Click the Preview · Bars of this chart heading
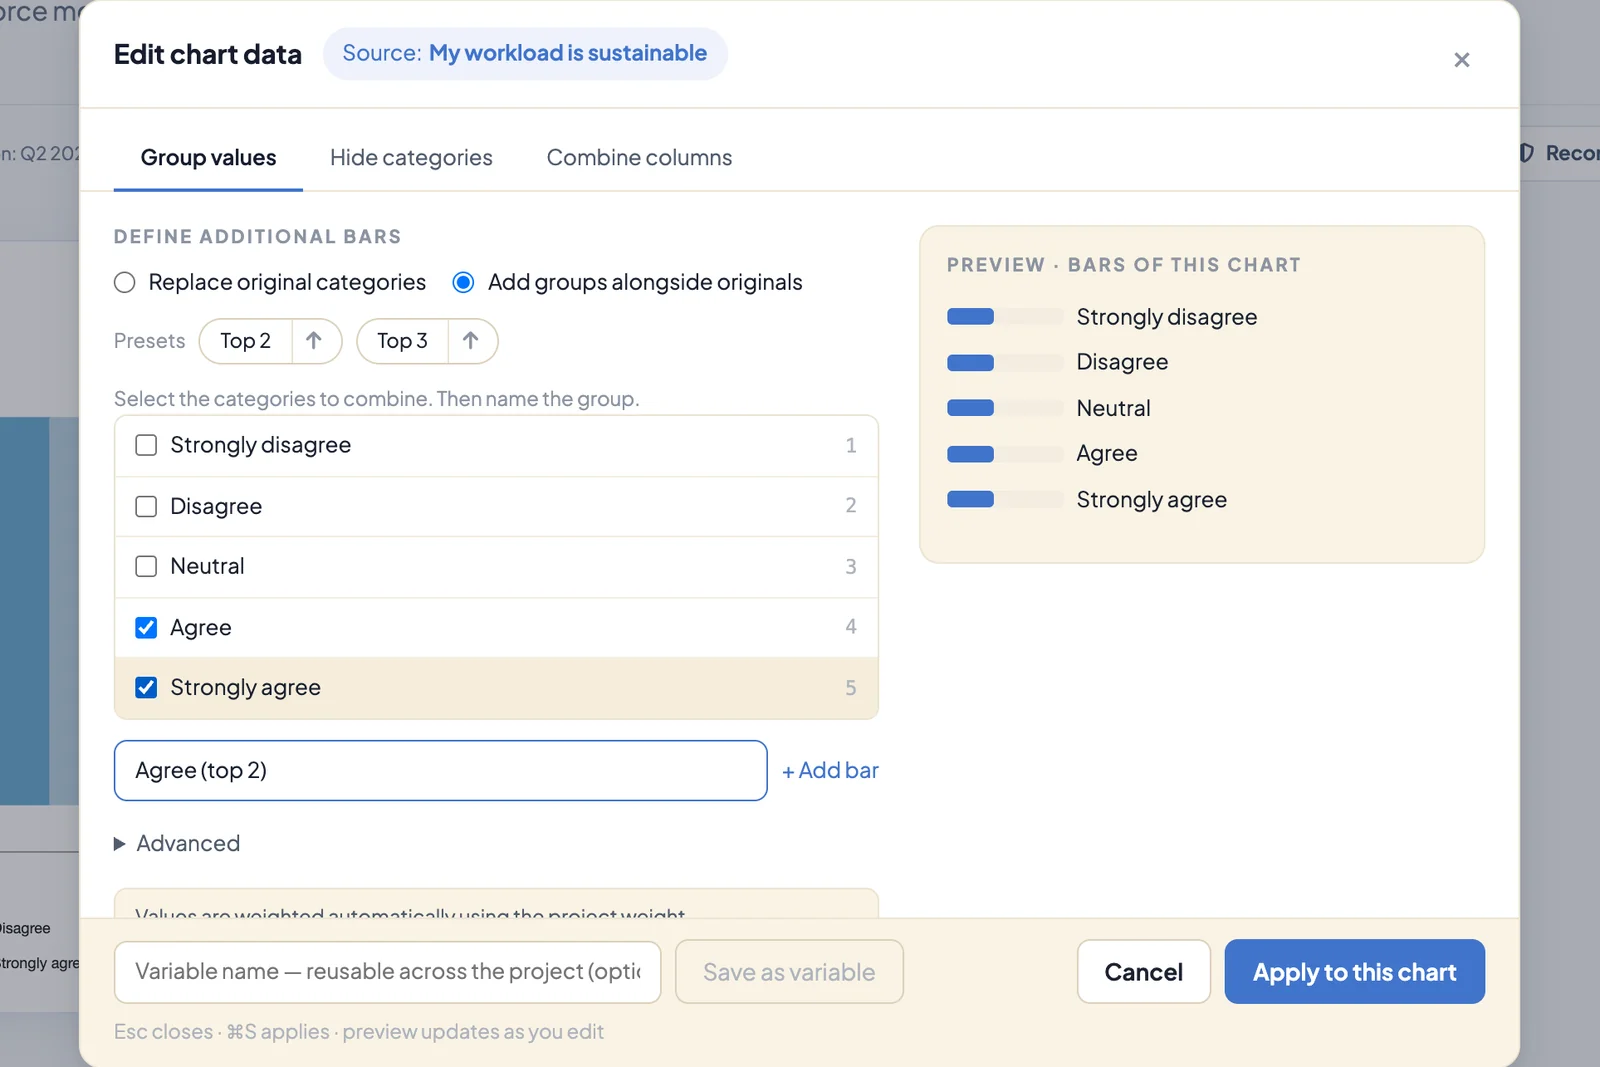The width and height of the screenshot is (1600, 1067). [1124, 265]
